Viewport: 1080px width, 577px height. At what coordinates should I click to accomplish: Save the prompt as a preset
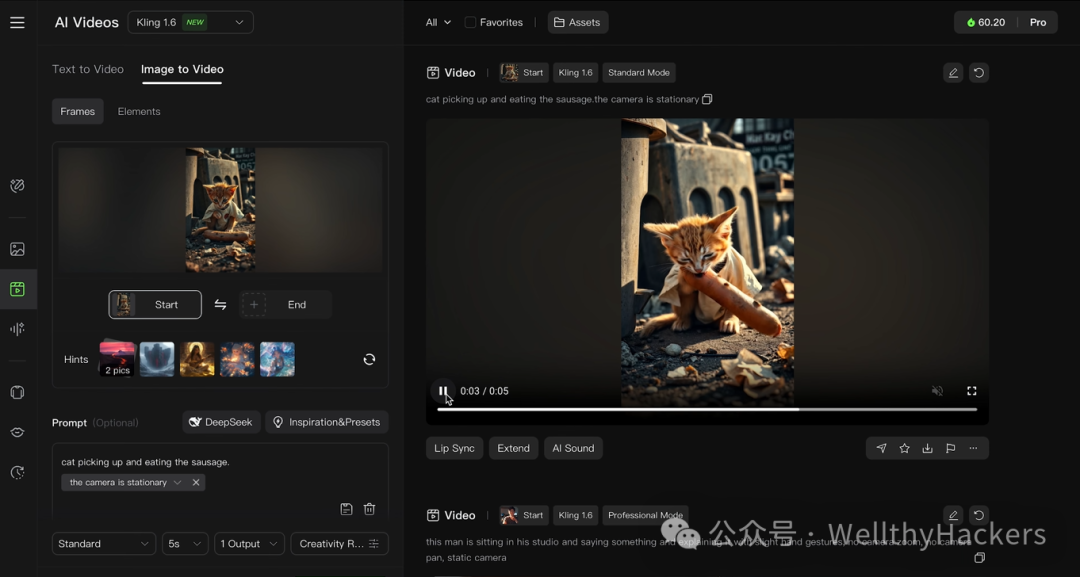[346, 509]
